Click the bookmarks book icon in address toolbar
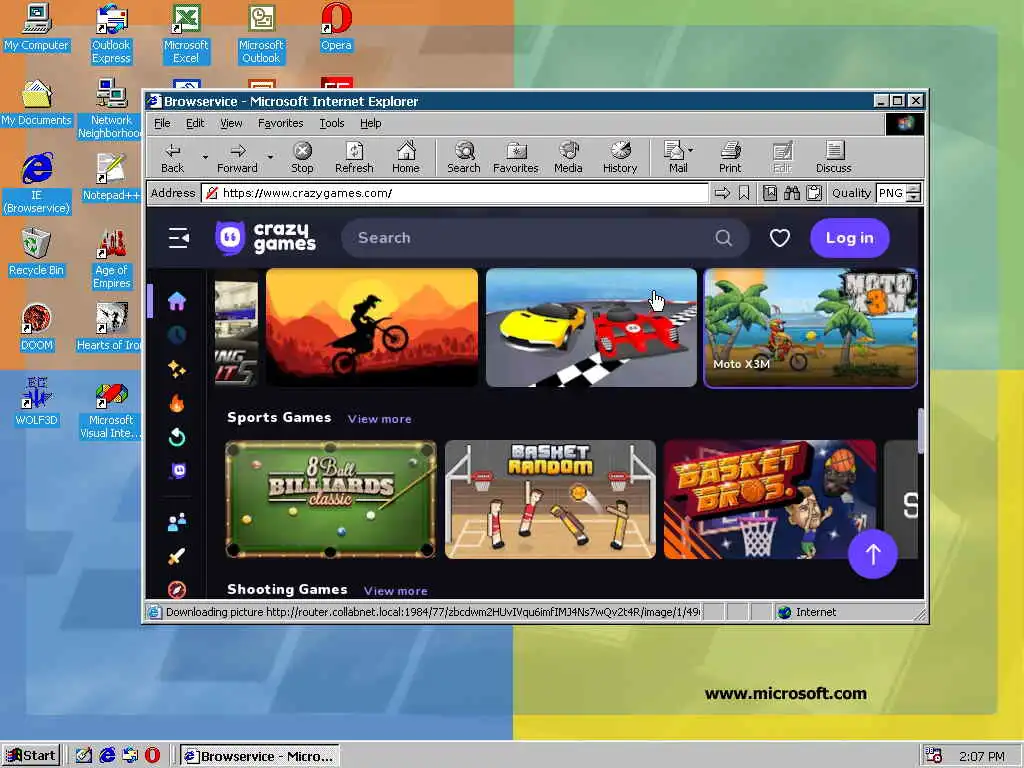Screen dimensions: 1024x768 [x=770, y=193]
